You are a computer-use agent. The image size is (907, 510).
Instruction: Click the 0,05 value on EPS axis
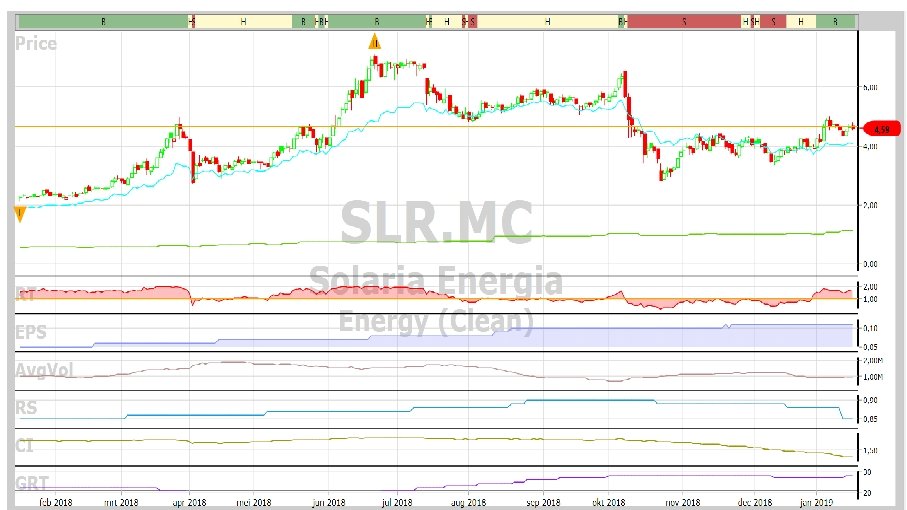click(870, 347)
